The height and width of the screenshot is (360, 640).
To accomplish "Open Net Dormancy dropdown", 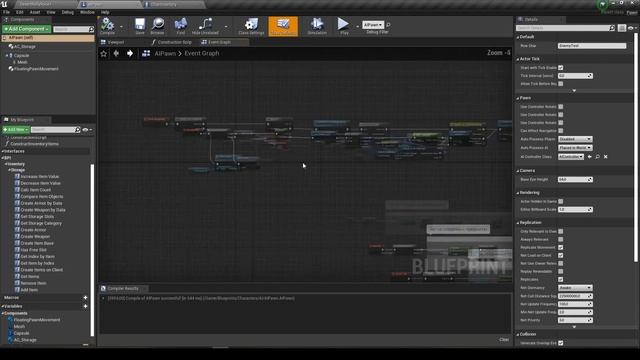I will click(575, 288).
